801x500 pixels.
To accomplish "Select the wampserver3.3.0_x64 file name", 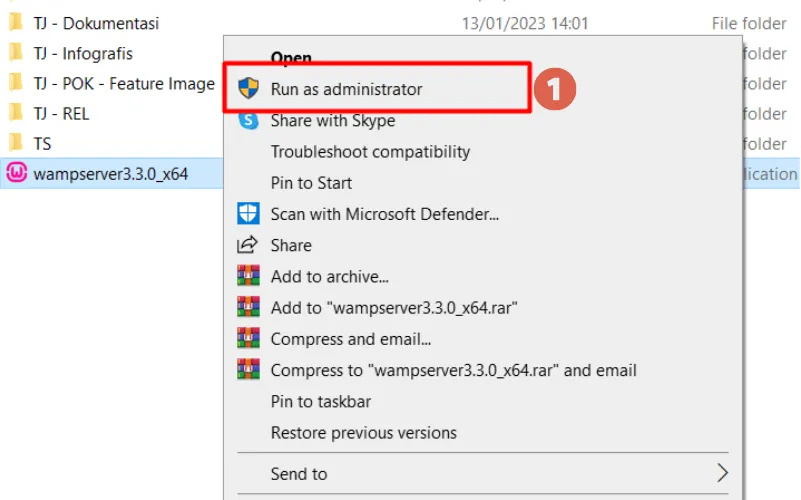I will pos(111,174).
